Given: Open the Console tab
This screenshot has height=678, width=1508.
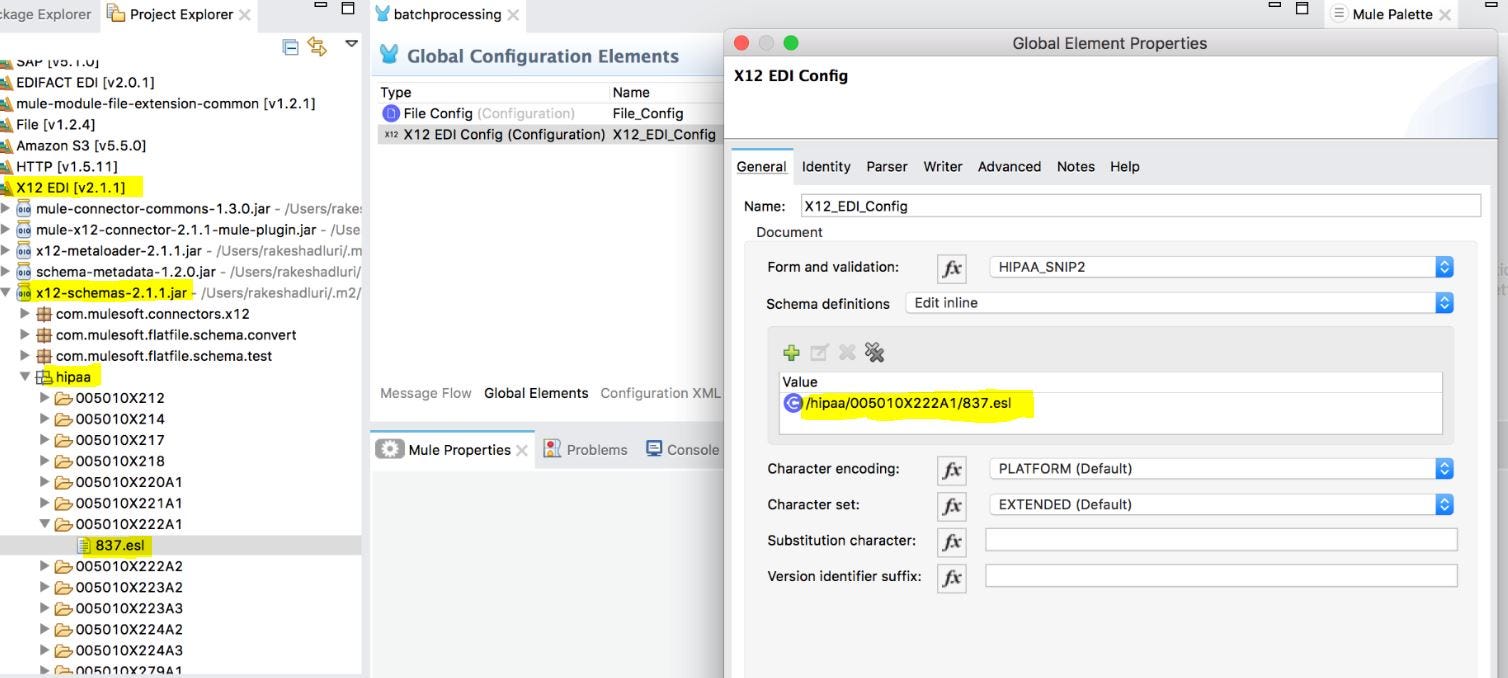Looking at the screenshot, I should 683,450.
